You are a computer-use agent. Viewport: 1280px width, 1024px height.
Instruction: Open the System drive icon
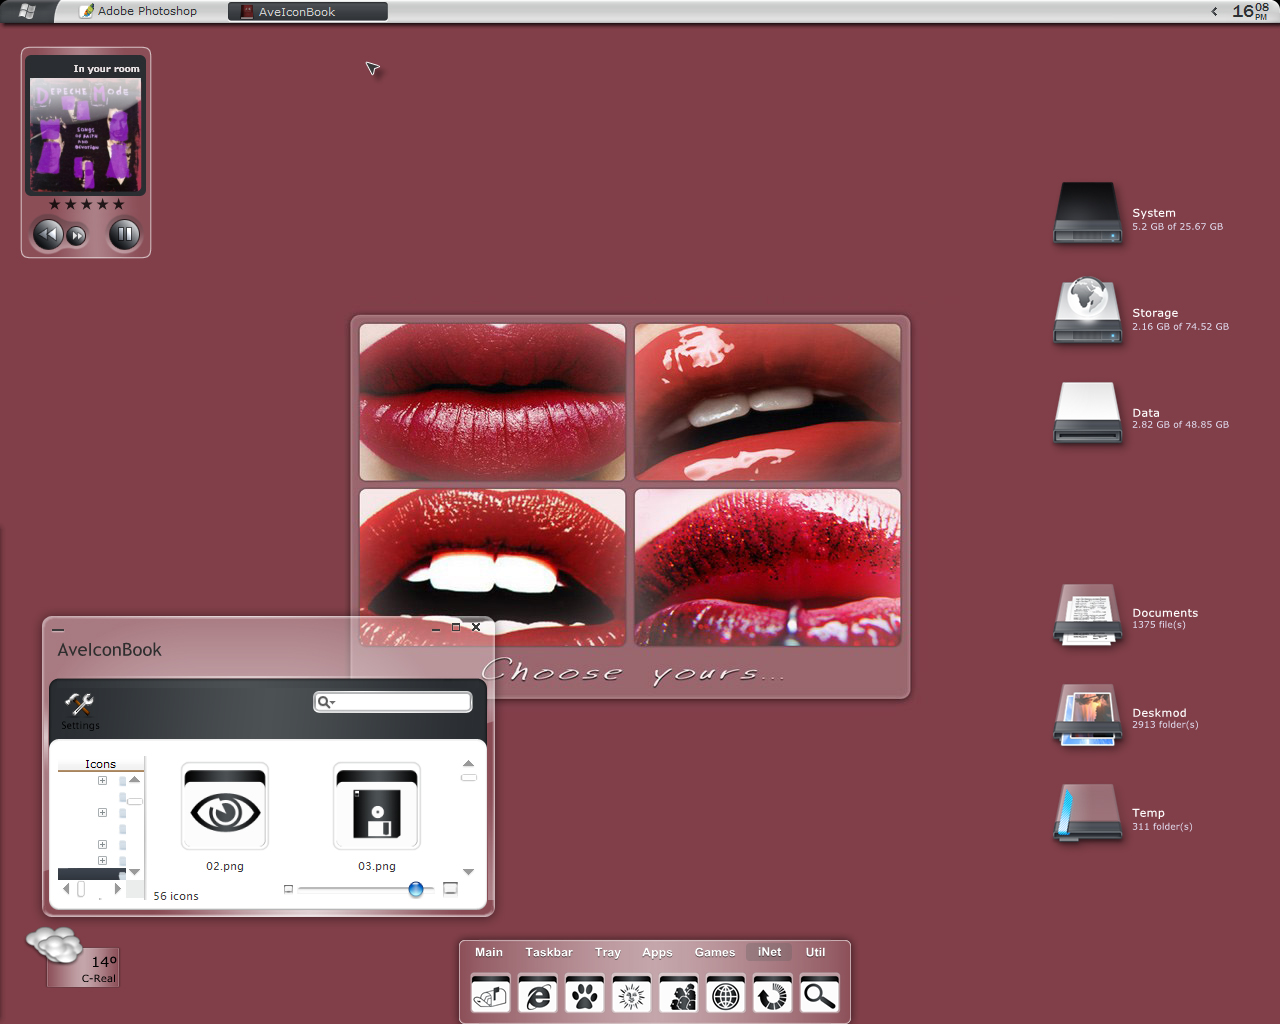[1088, 213]
